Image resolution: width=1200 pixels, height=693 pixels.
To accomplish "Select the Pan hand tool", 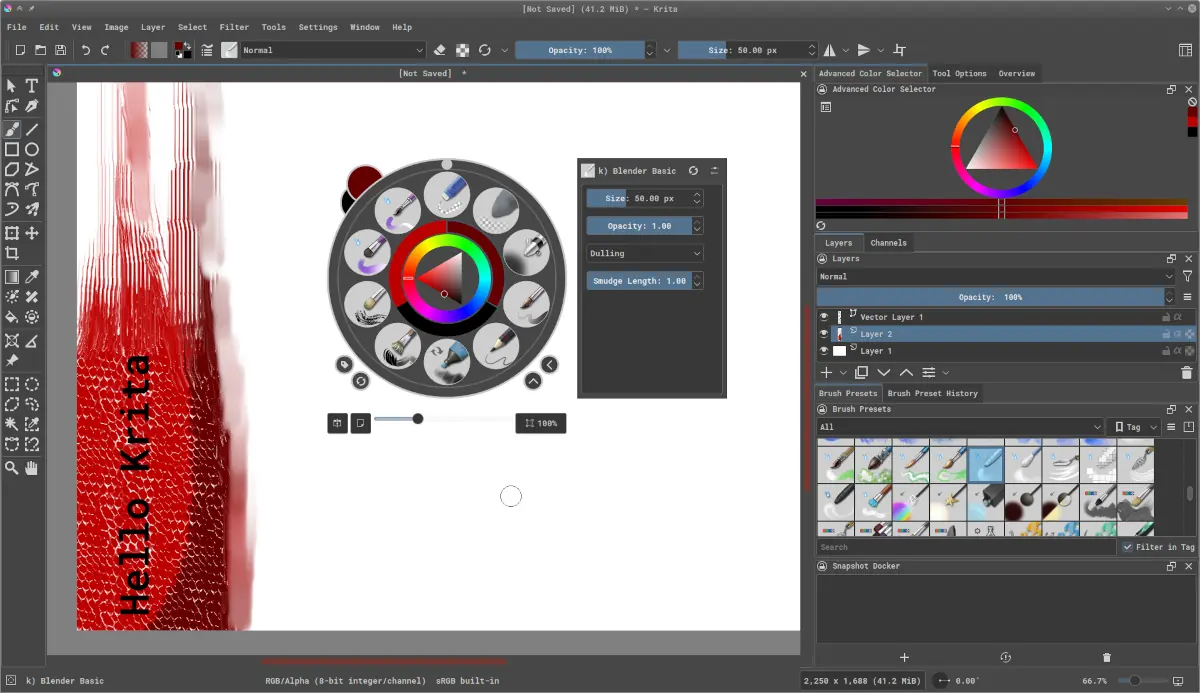I will pyautogui.click(x=32, y=467).
